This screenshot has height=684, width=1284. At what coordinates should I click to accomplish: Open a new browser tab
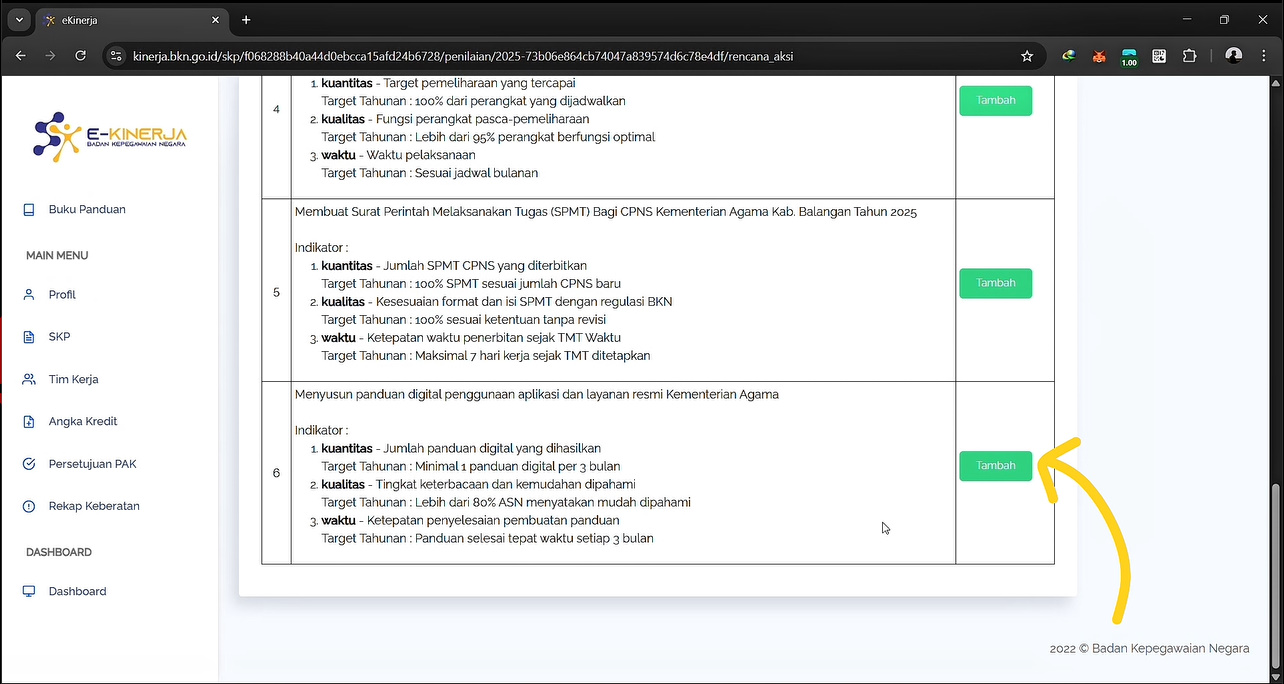click(x=246, y=20)
